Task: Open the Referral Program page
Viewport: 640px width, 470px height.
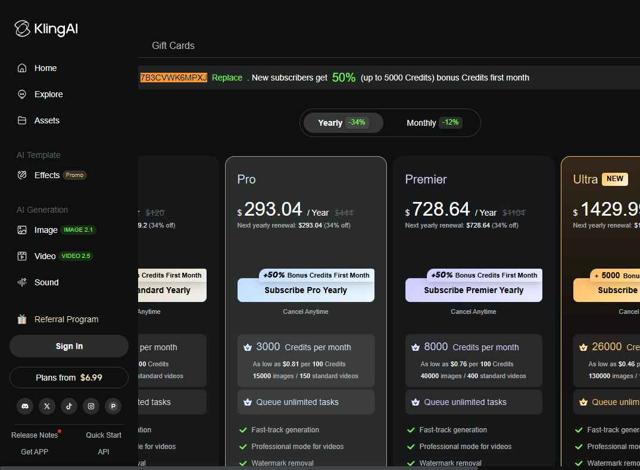Action: pos(66,319)
